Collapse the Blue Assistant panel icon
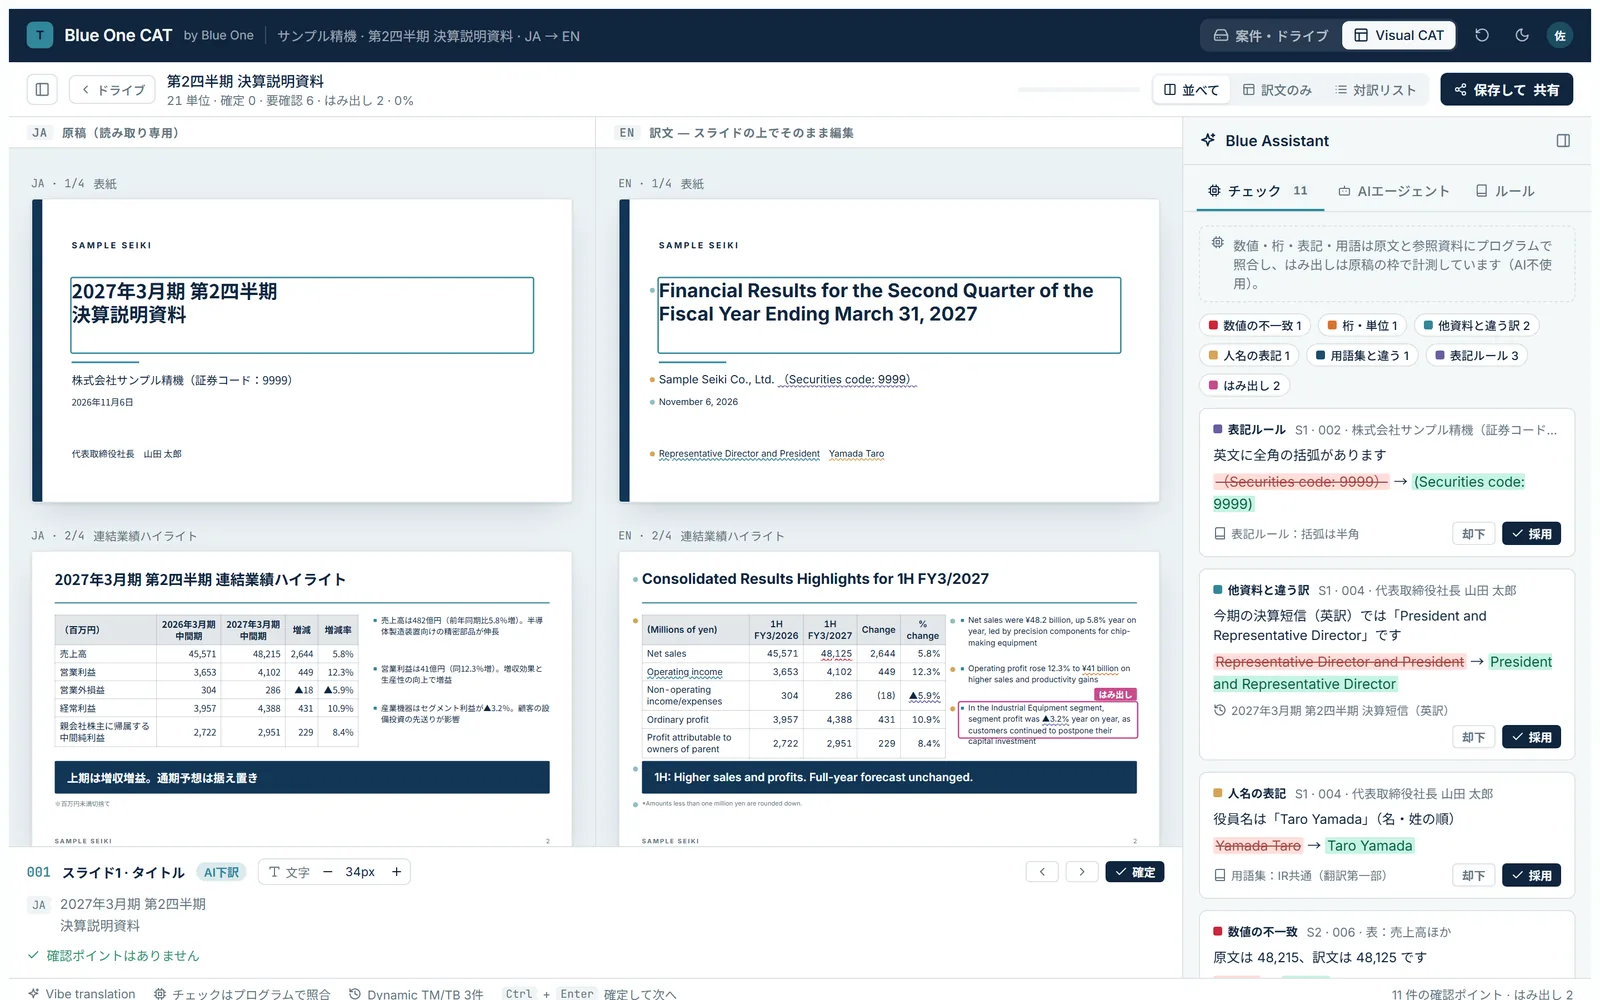 click(1563, 141)
